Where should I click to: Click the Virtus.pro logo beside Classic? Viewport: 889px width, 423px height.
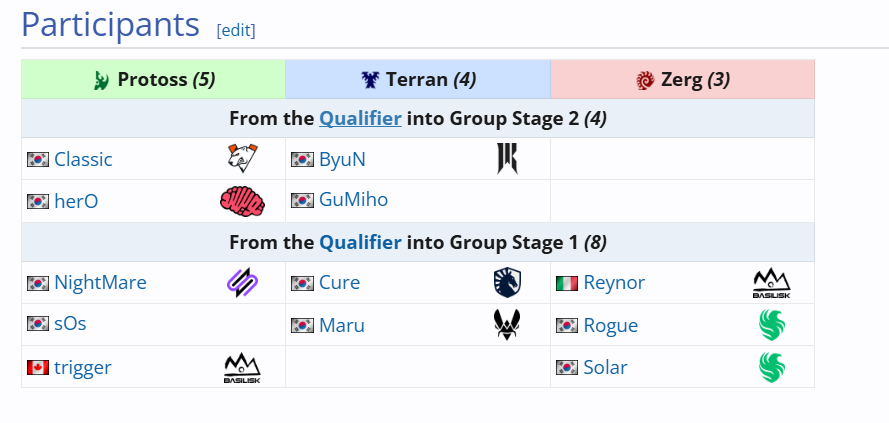tap(243, 158)
